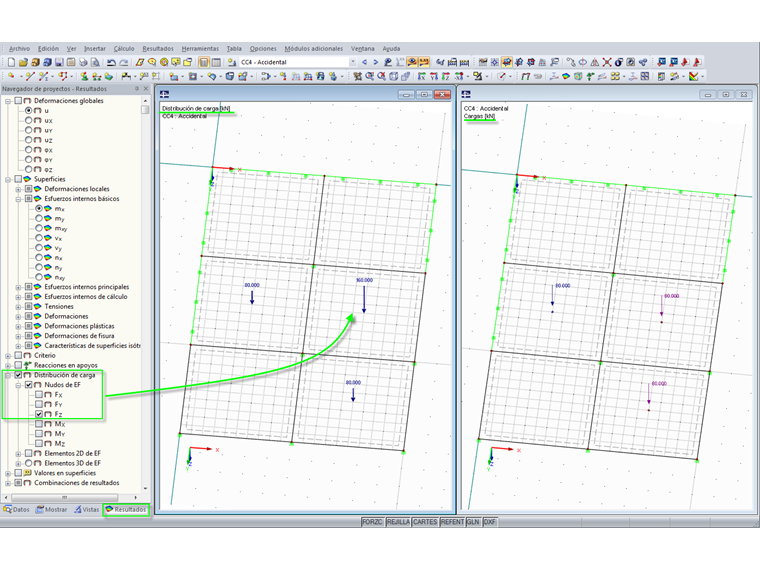Uncheck the Distribución de carga checkbox
This screenshot has height=570, width=760.
coord(18,375)
